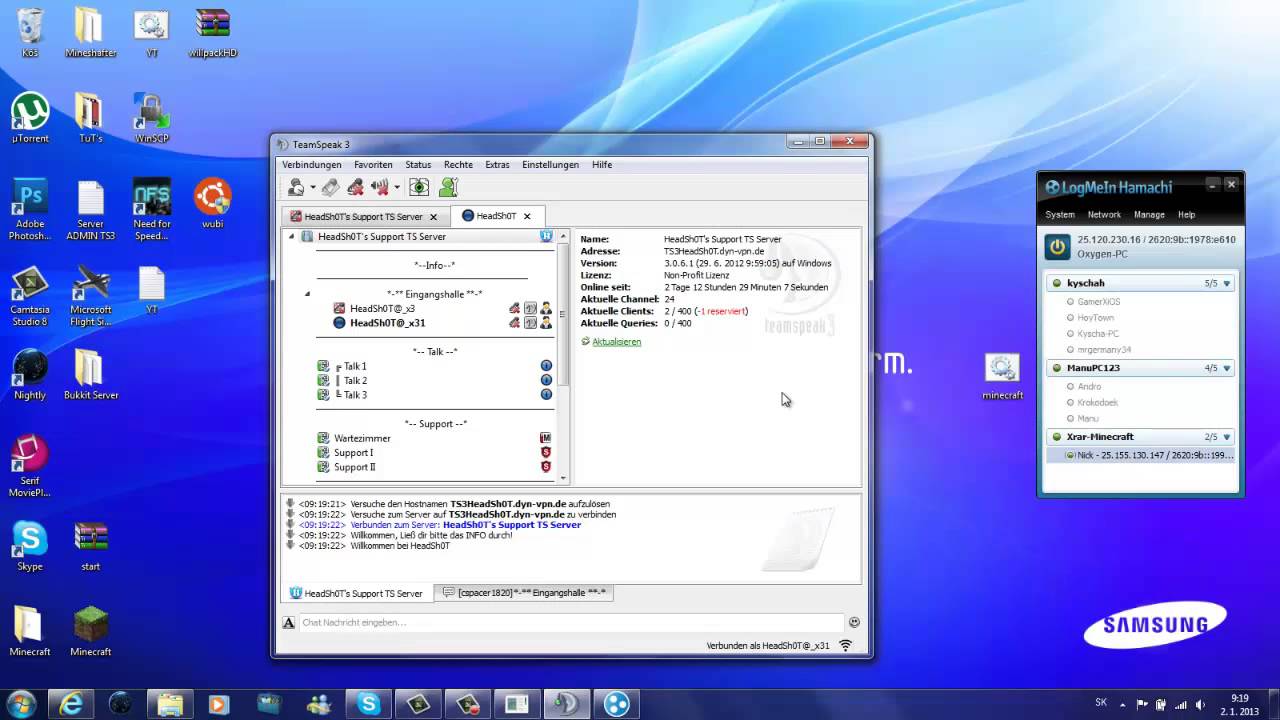
Task: Close the HeadSh0T server tab
Action: (x=527, y=216)
